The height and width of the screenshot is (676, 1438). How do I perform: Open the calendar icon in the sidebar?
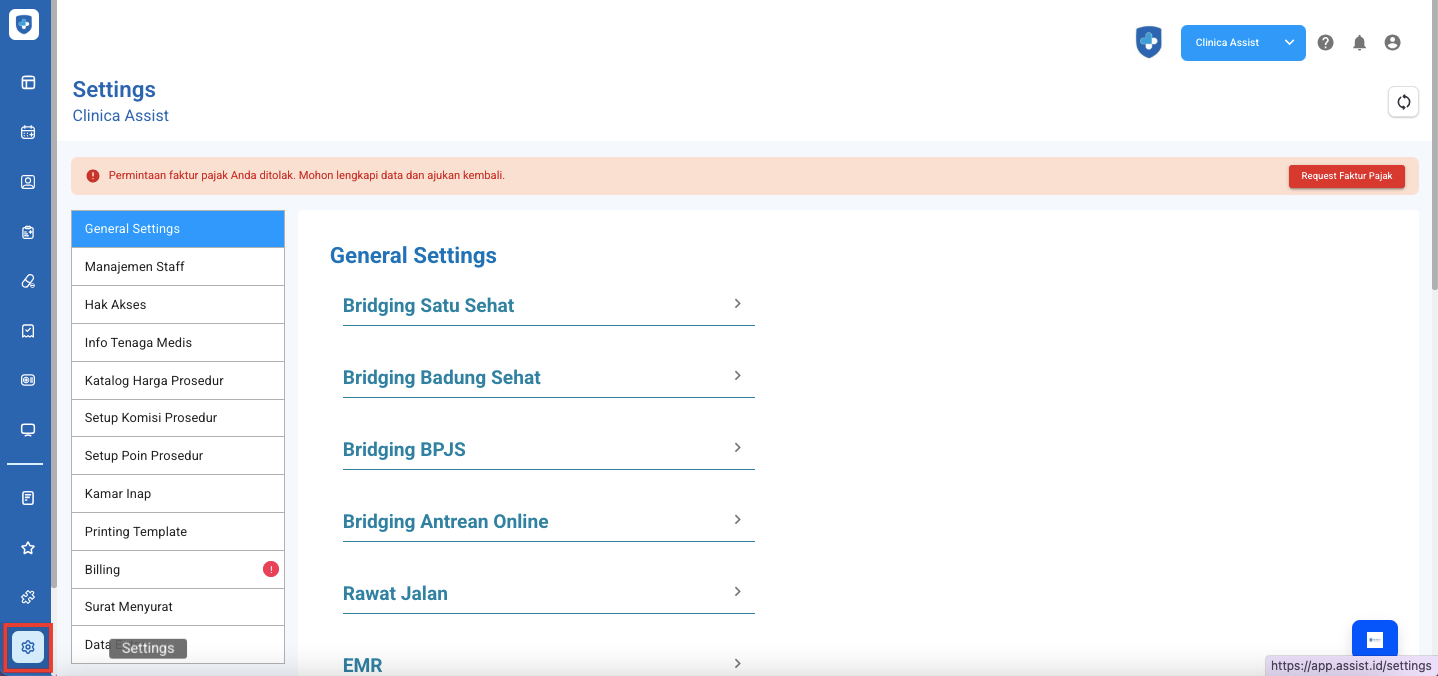(28, 132)
